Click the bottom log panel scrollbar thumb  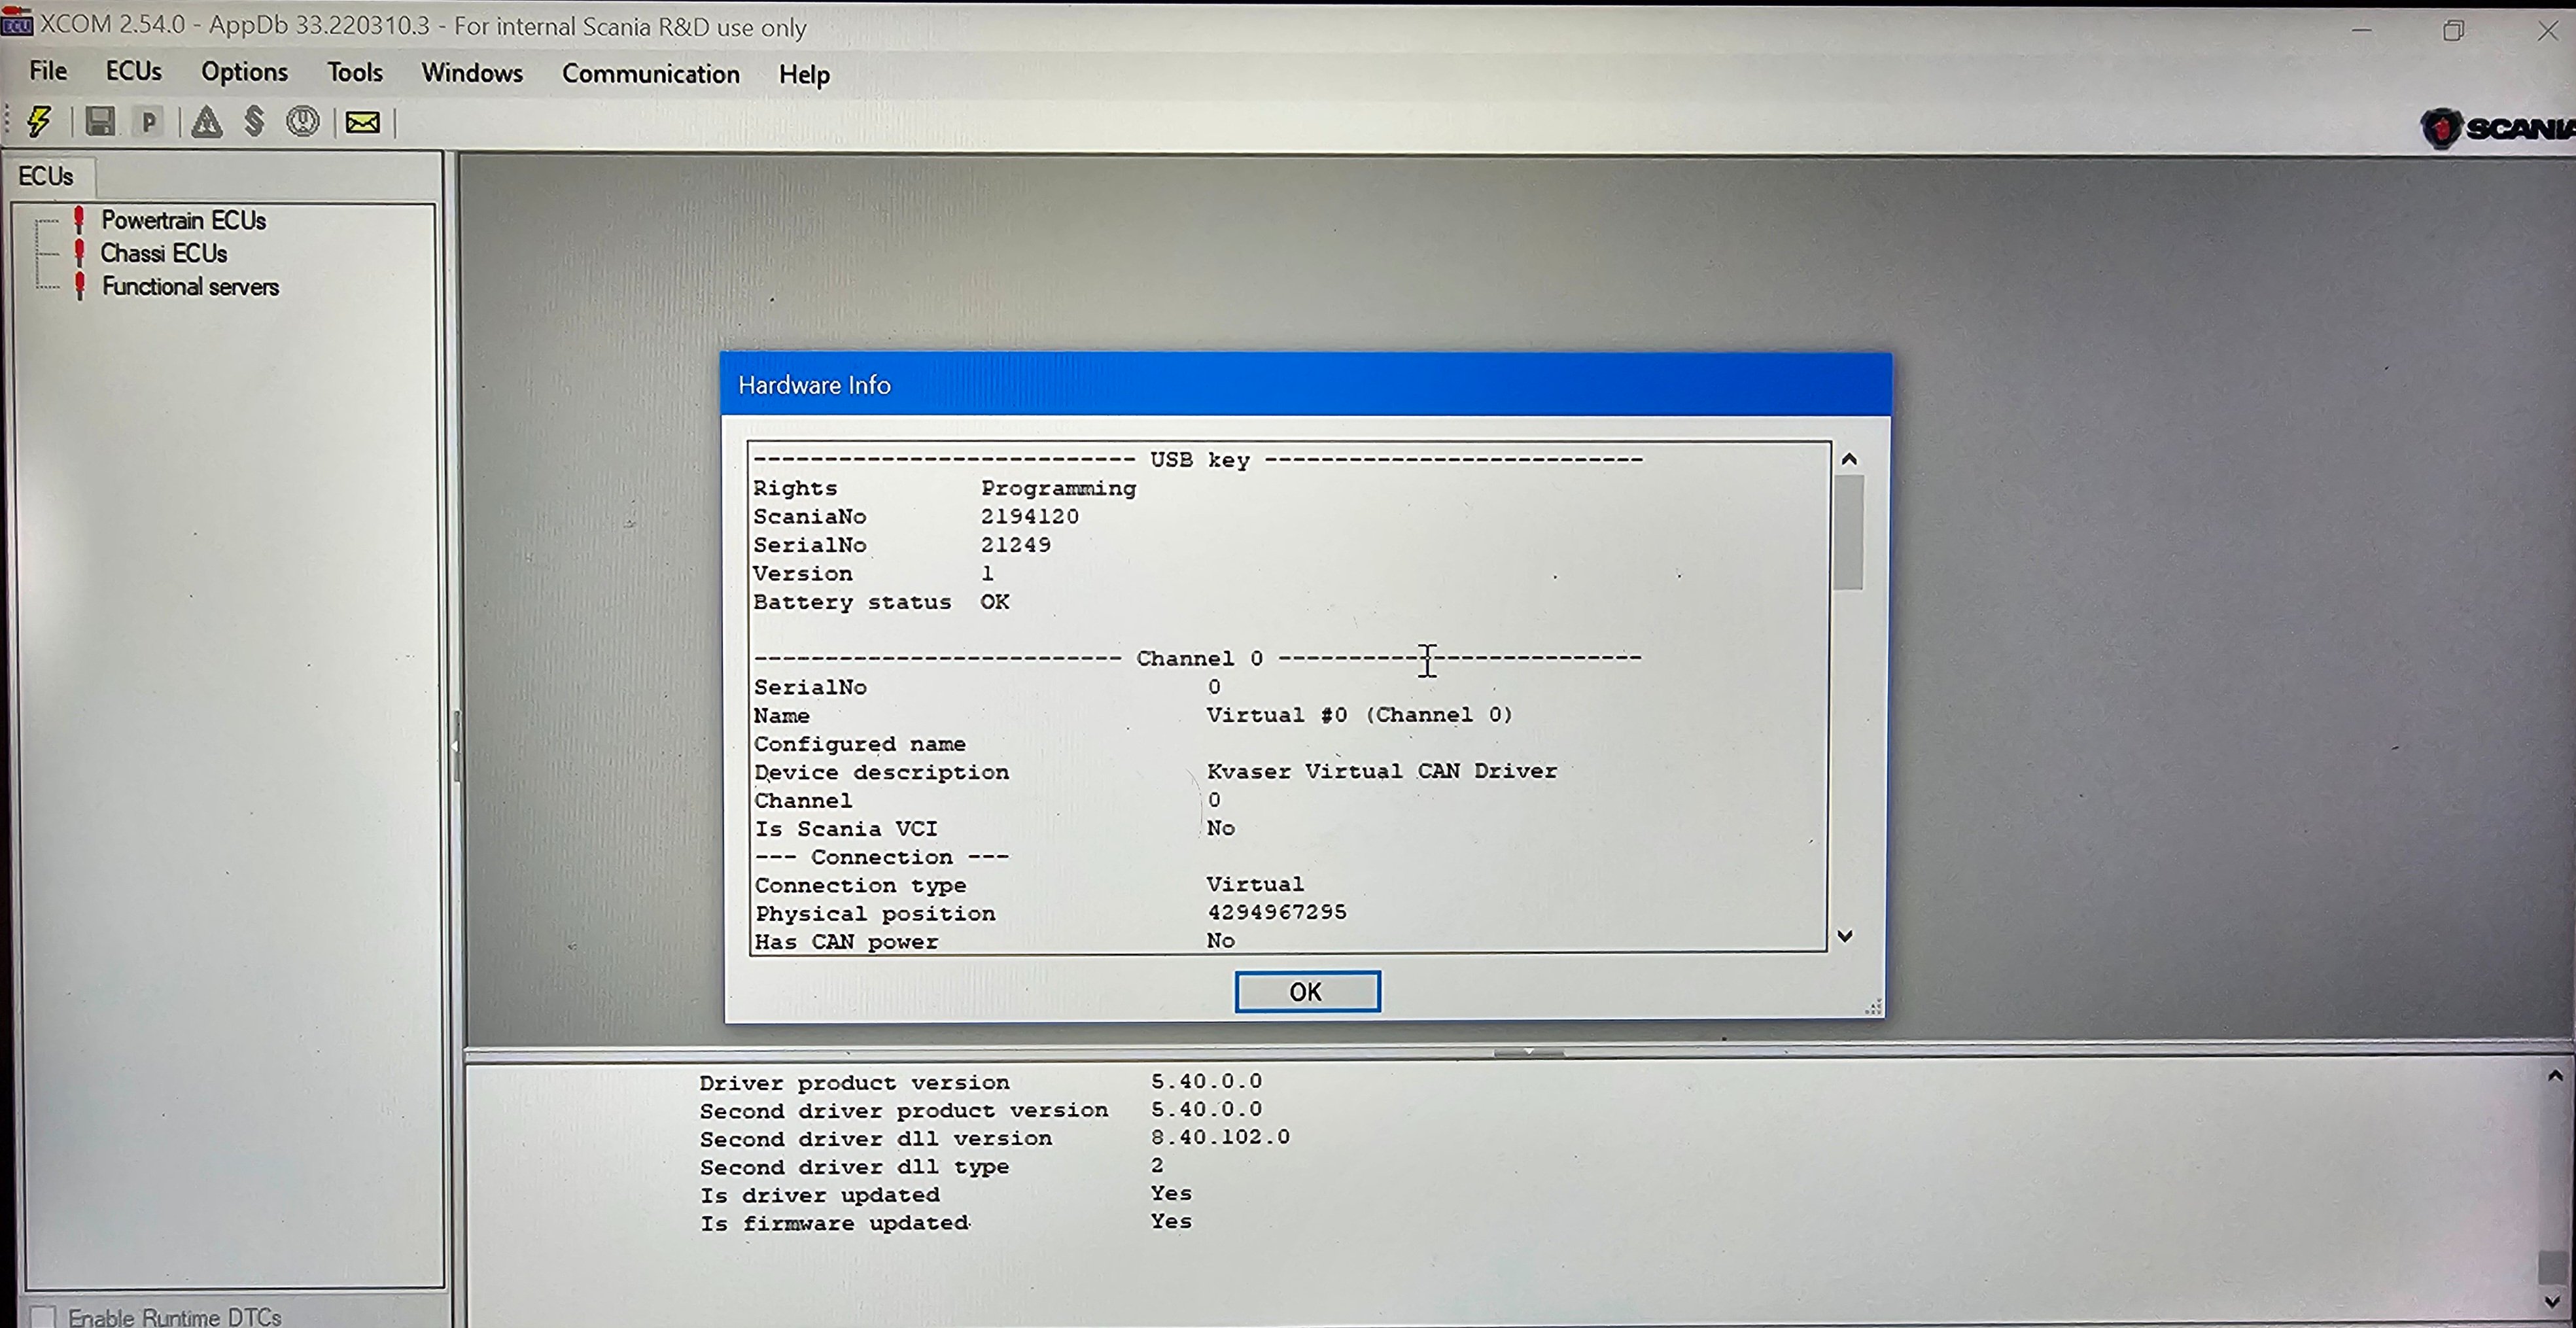point(2553,1267)
